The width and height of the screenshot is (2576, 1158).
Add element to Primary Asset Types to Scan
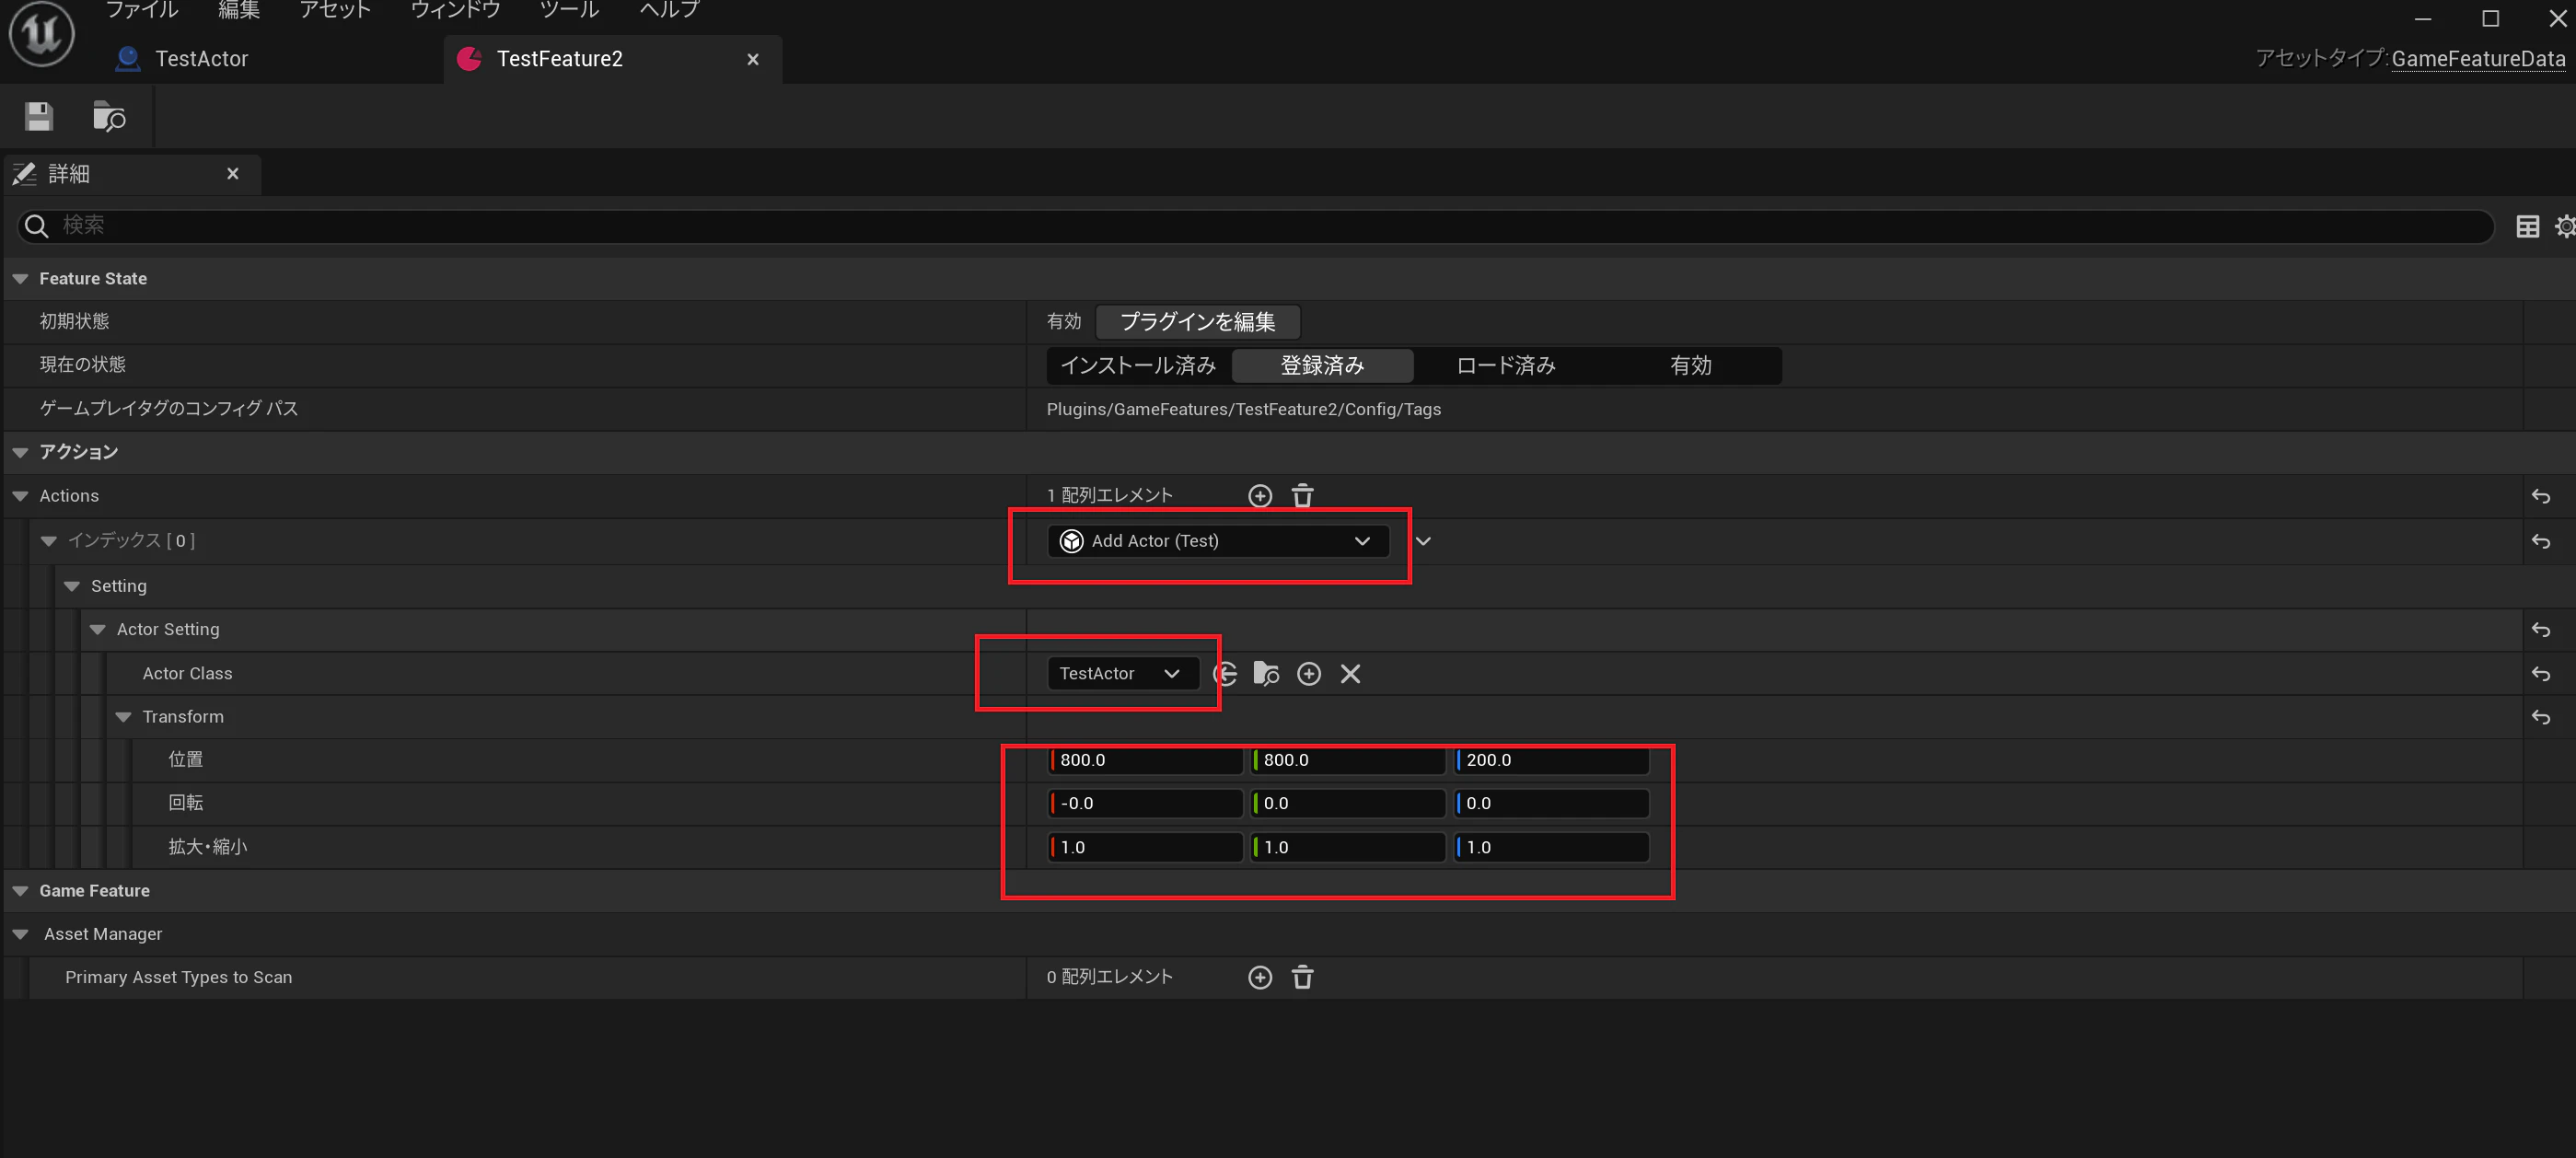click(1260, 977)
